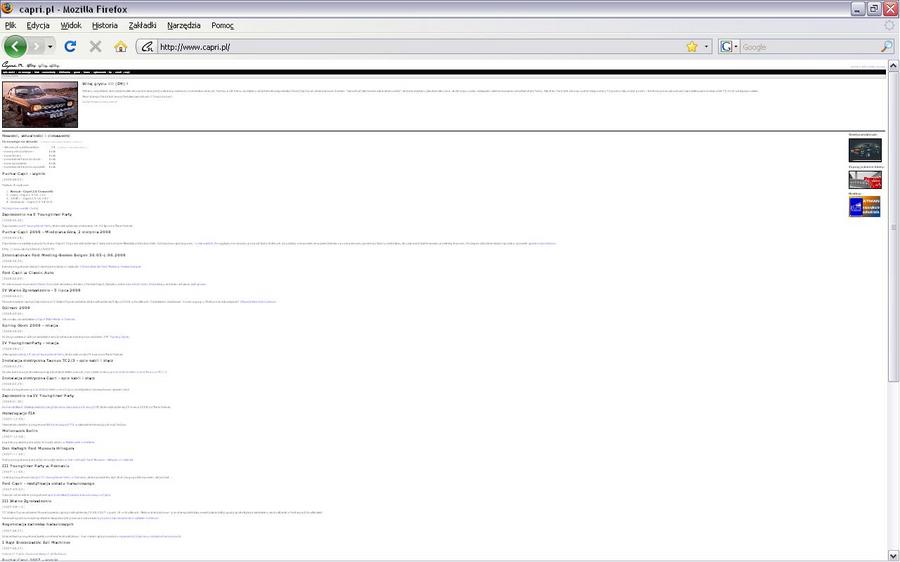
Task: Minimize the Firefox window
Action: pos(858,9)
